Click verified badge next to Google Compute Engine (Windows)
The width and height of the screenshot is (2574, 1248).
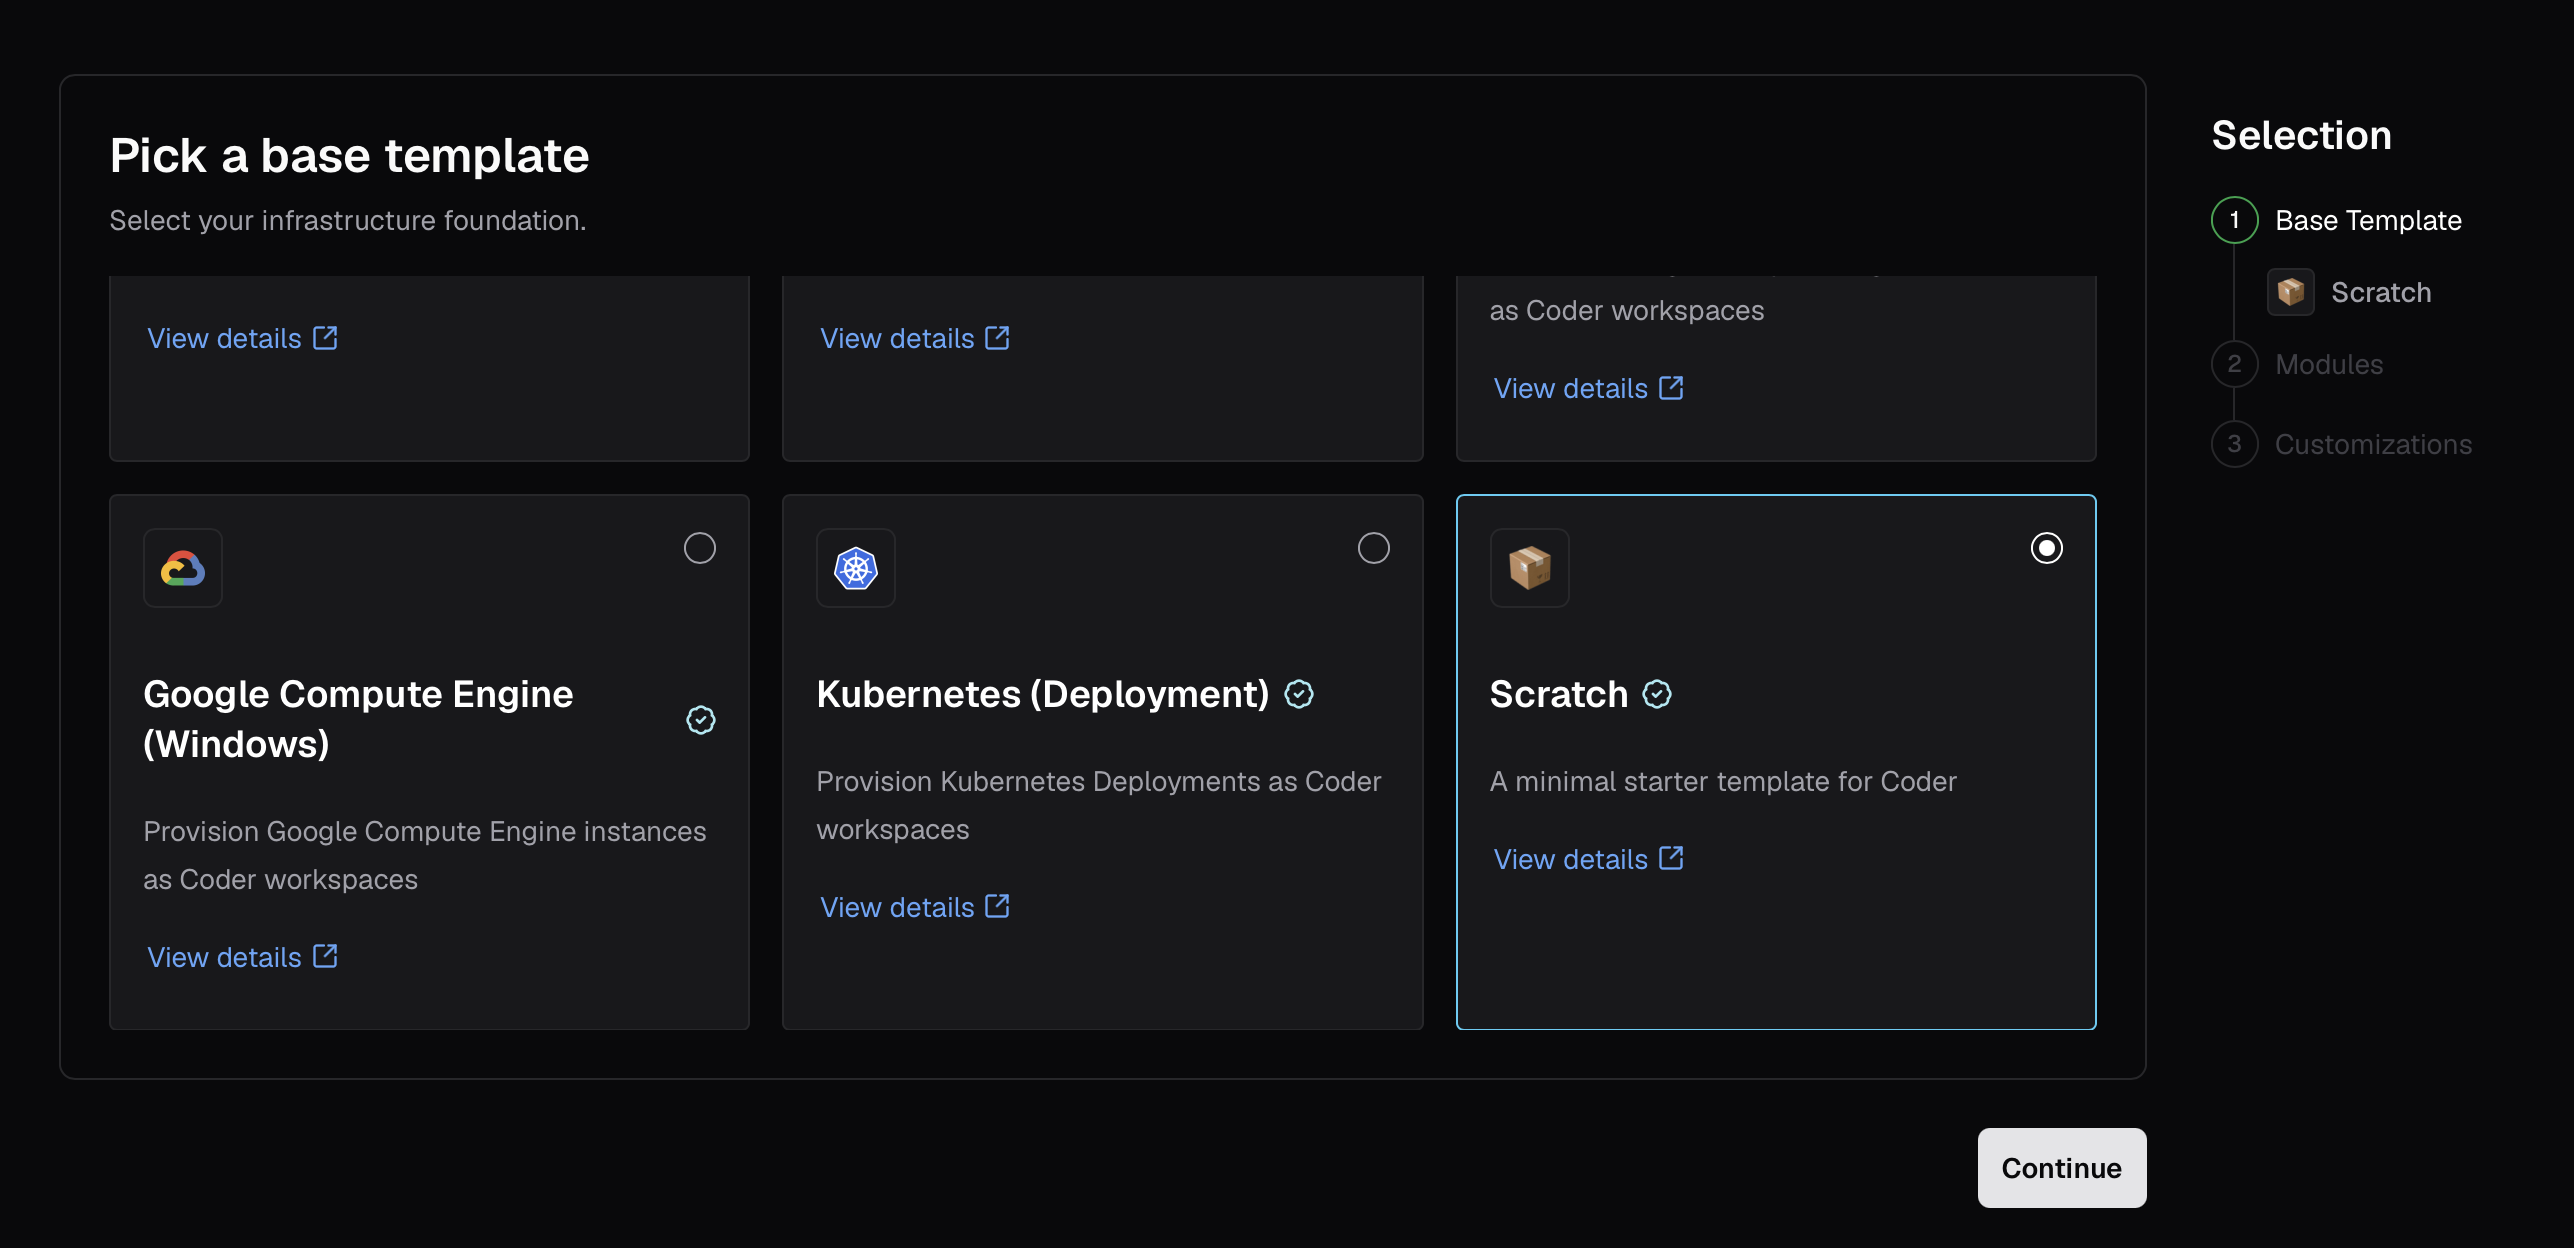coord(701,719)
